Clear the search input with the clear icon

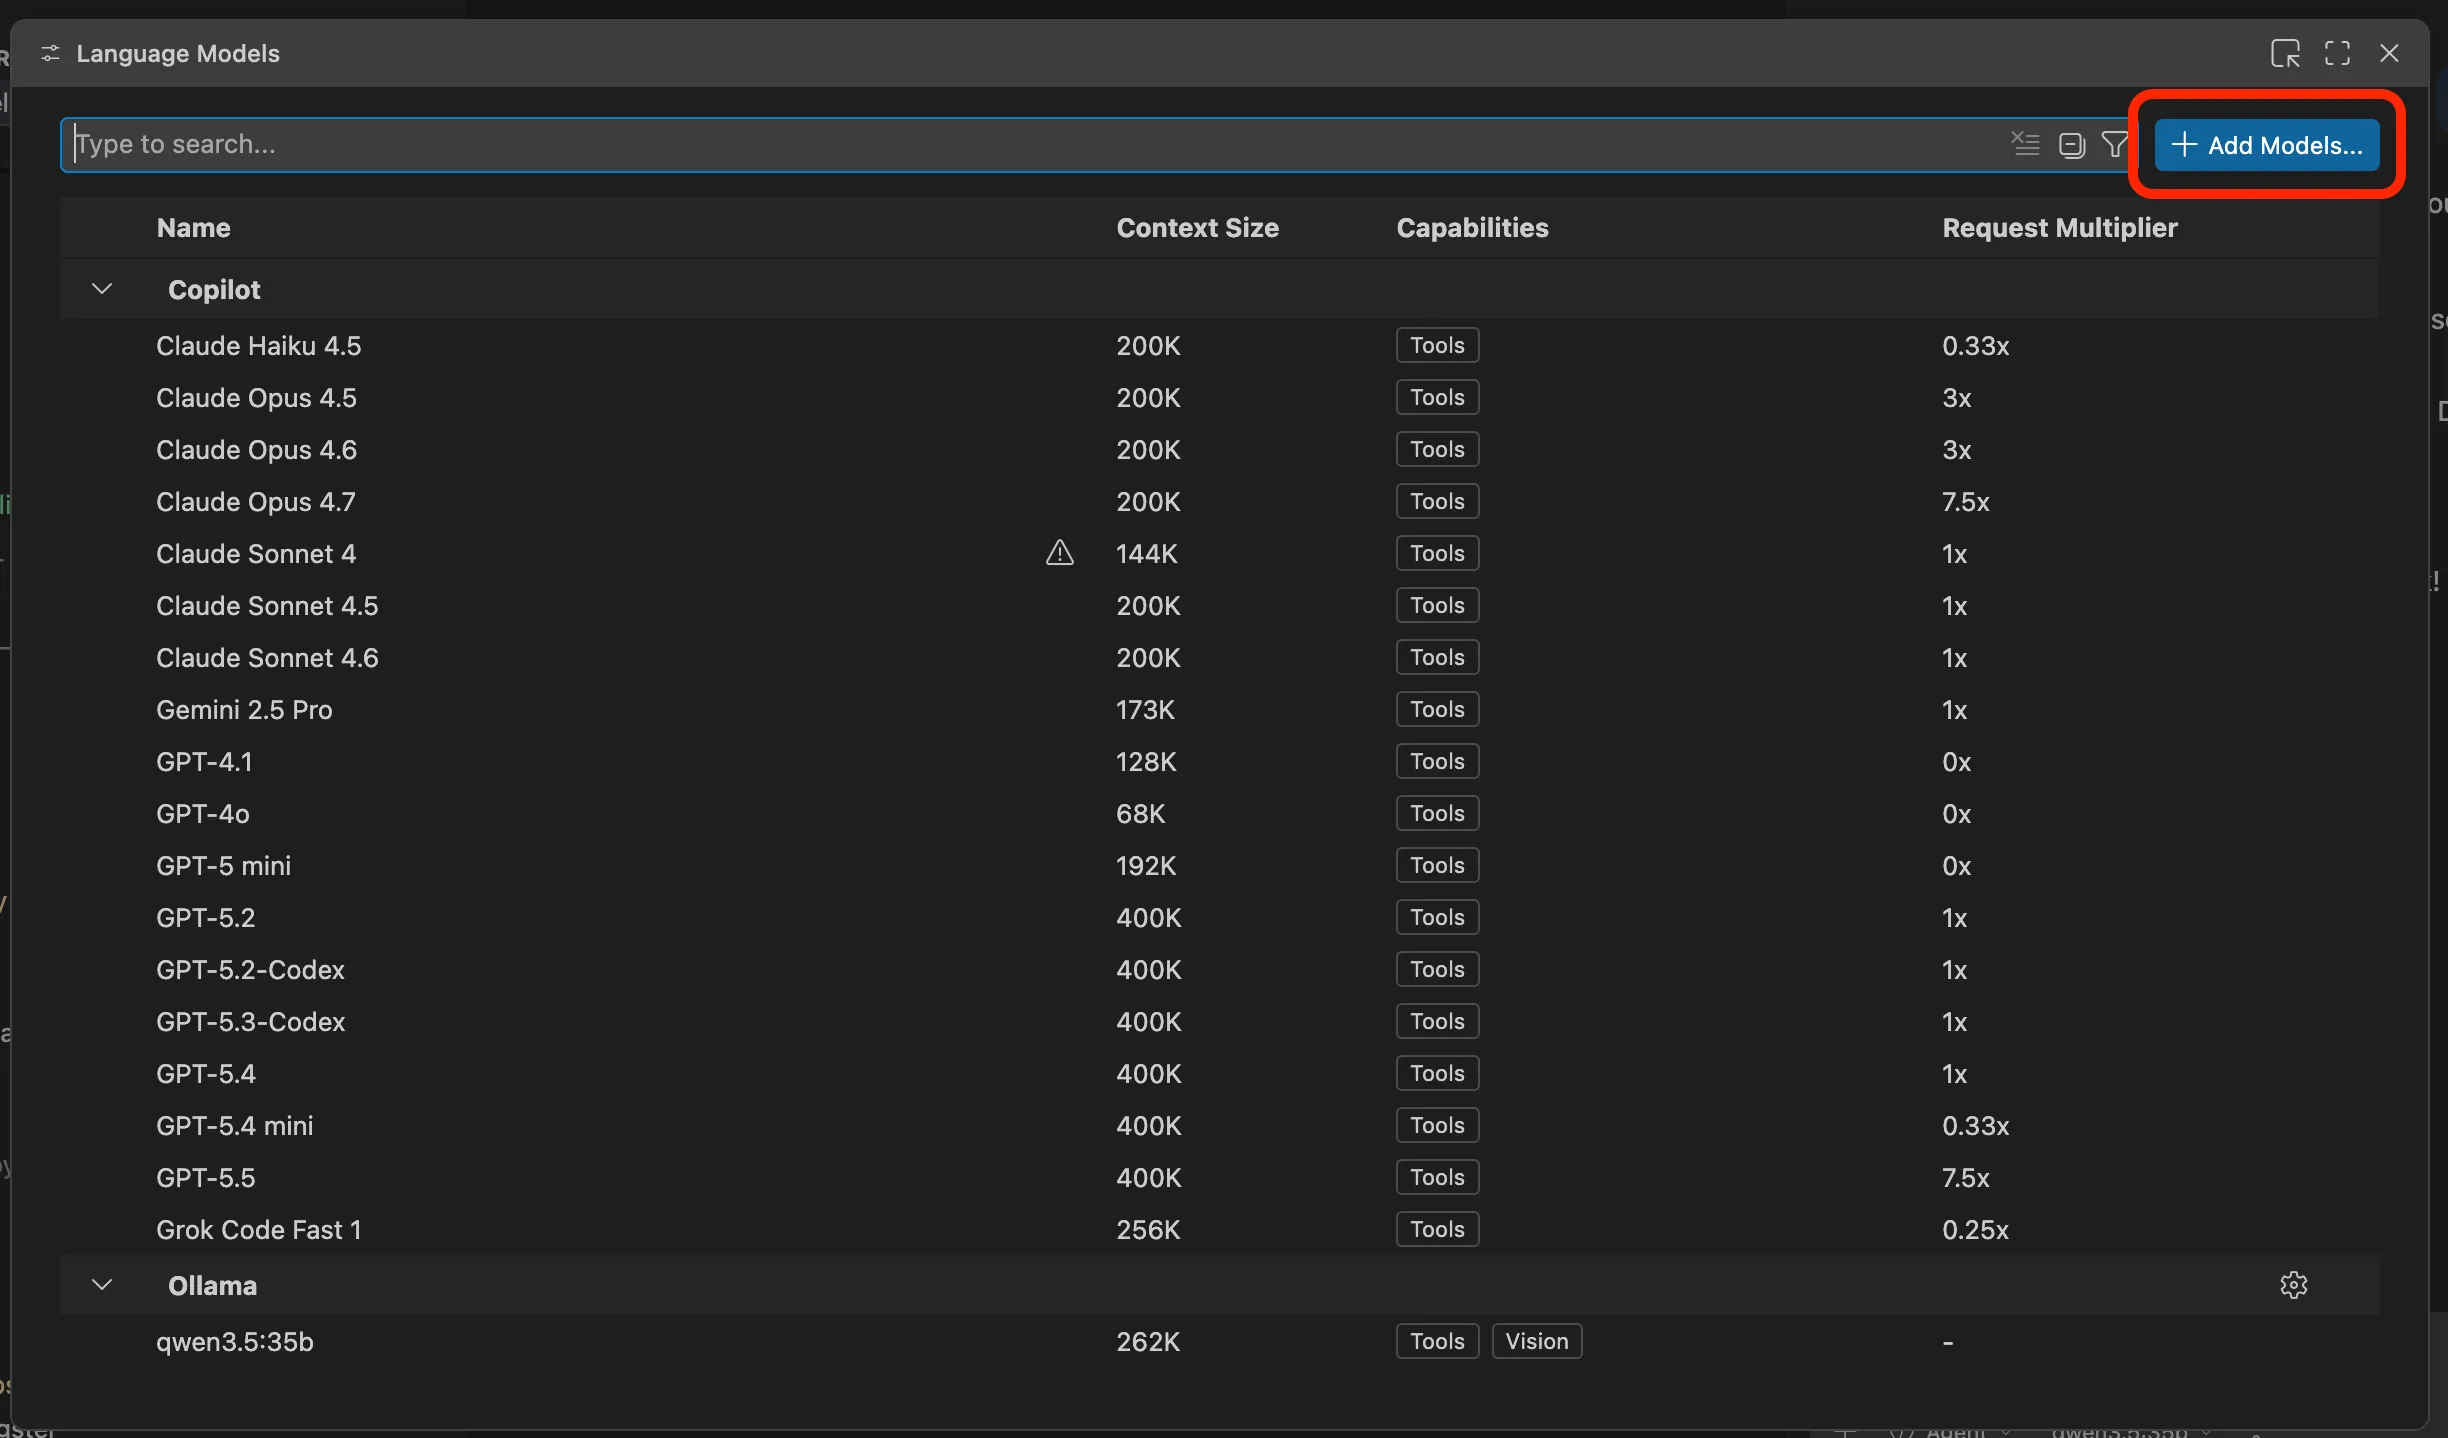[2025, 144]
